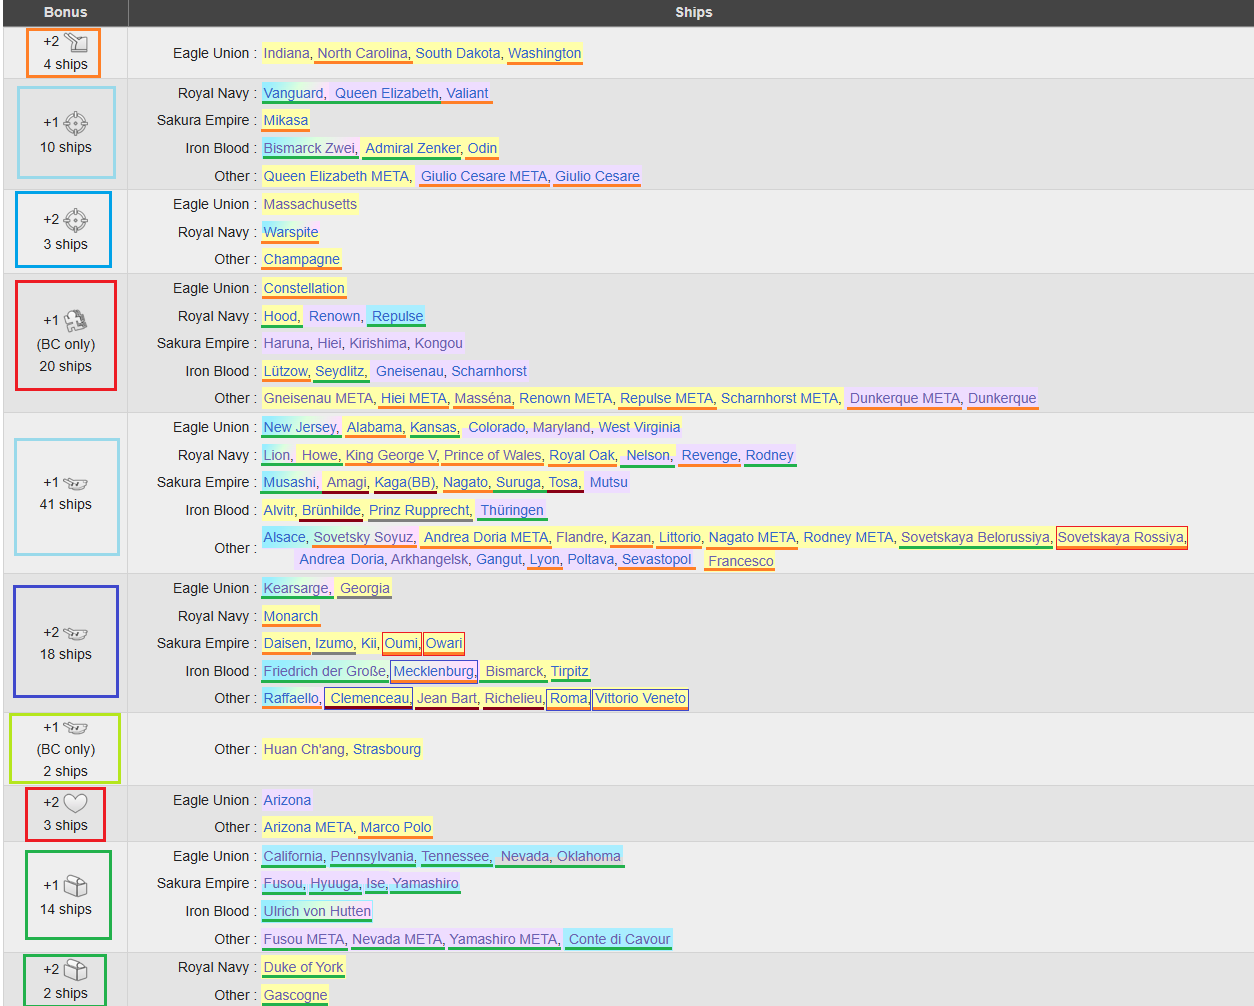Viewport: 1254px width, 1006px height.
Task: Open the Mikasa ship link
Action: pos(286,120)
